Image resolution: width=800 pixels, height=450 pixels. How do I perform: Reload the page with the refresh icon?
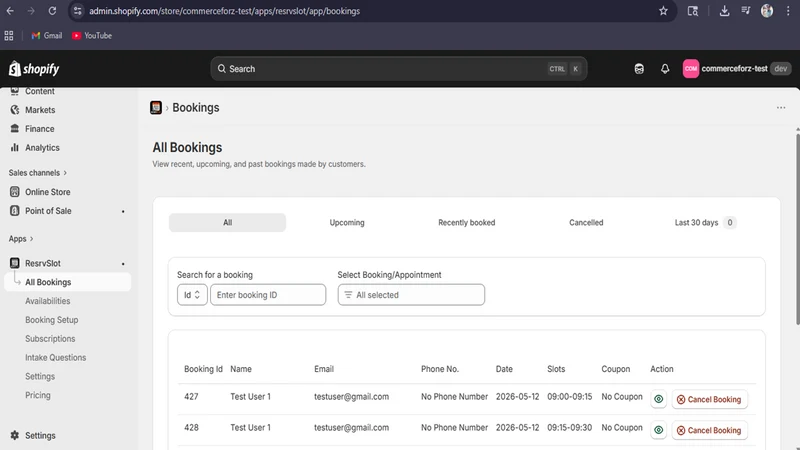pos(52,11)
